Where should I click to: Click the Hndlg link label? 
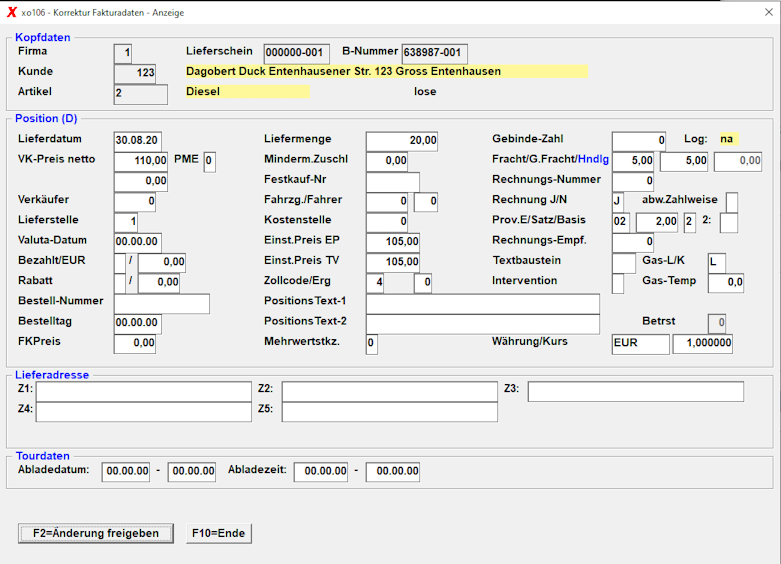593,159
